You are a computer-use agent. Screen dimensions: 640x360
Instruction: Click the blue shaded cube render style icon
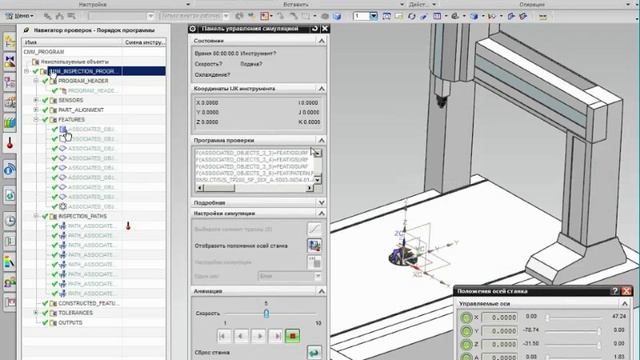[337, 16]
